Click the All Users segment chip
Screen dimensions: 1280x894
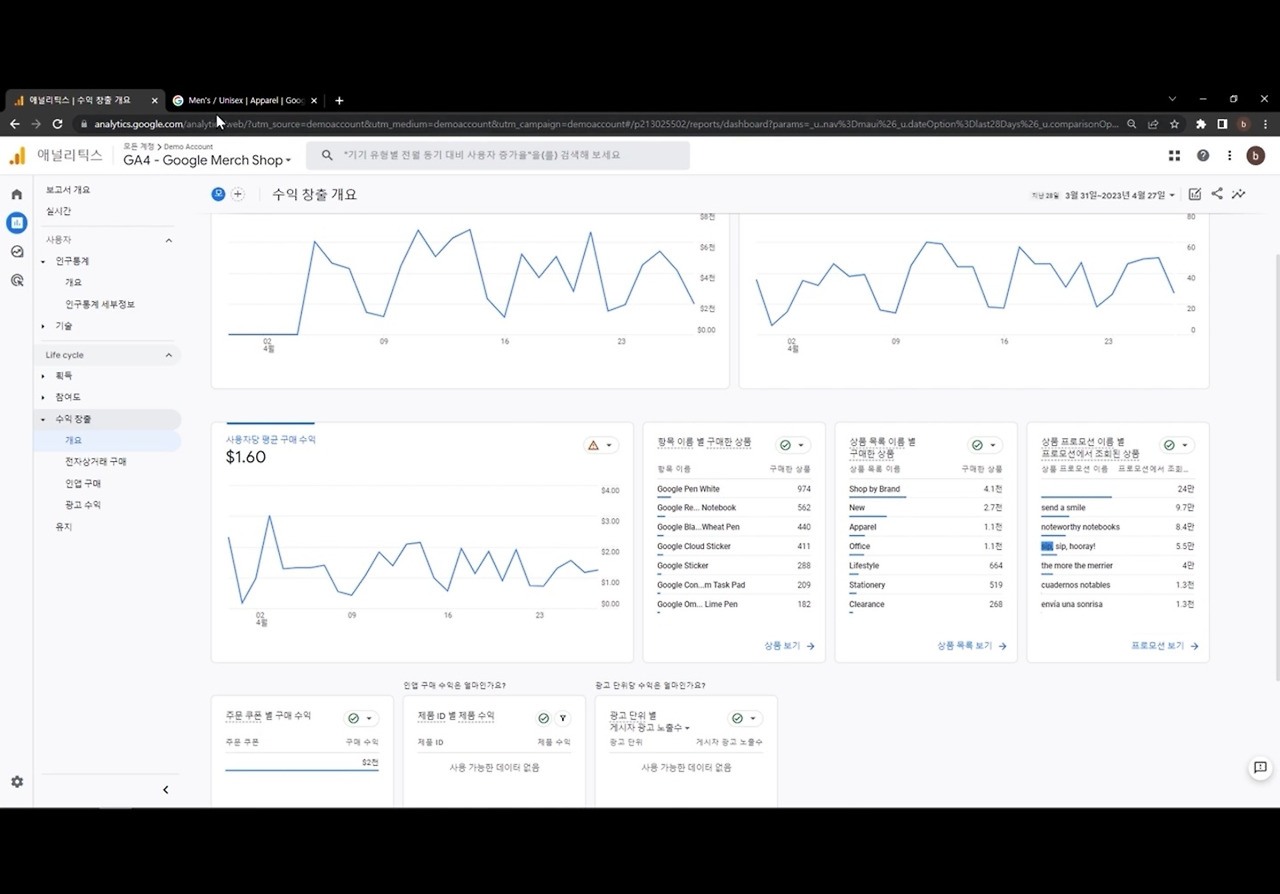coord(218,194)
